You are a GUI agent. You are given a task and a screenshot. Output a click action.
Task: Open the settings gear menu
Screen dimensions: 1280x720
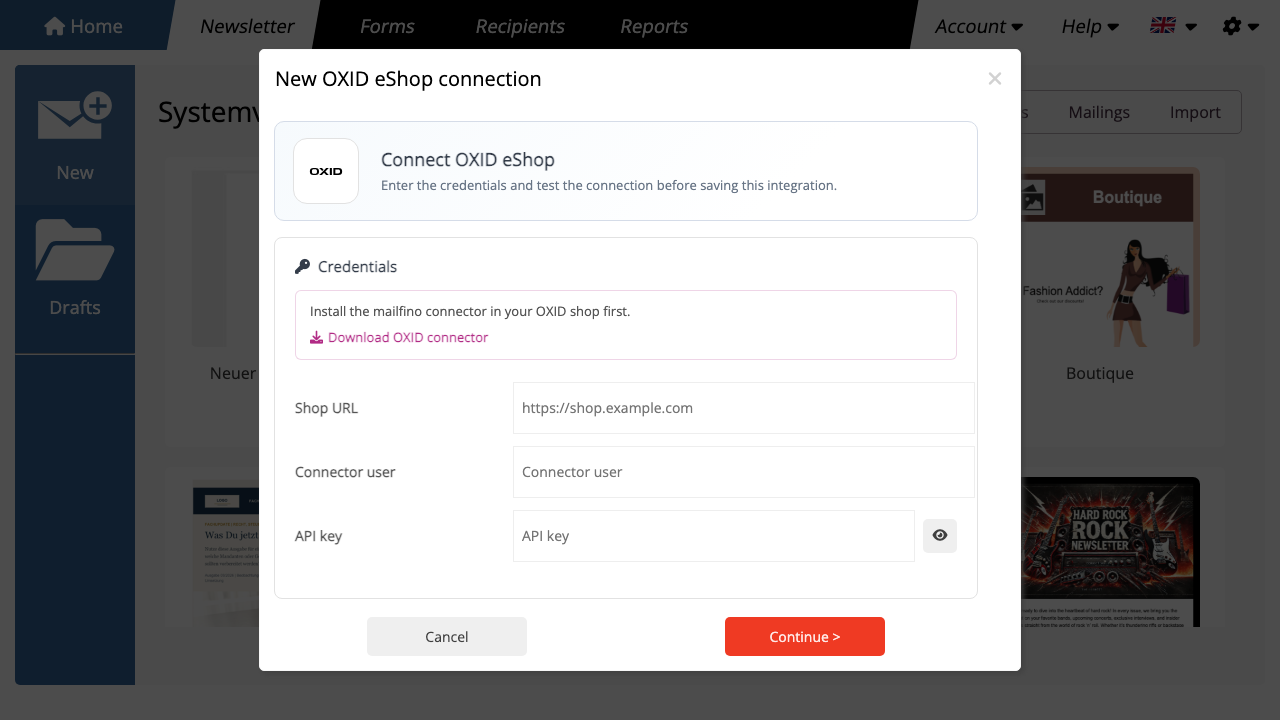coord(1241,26)
